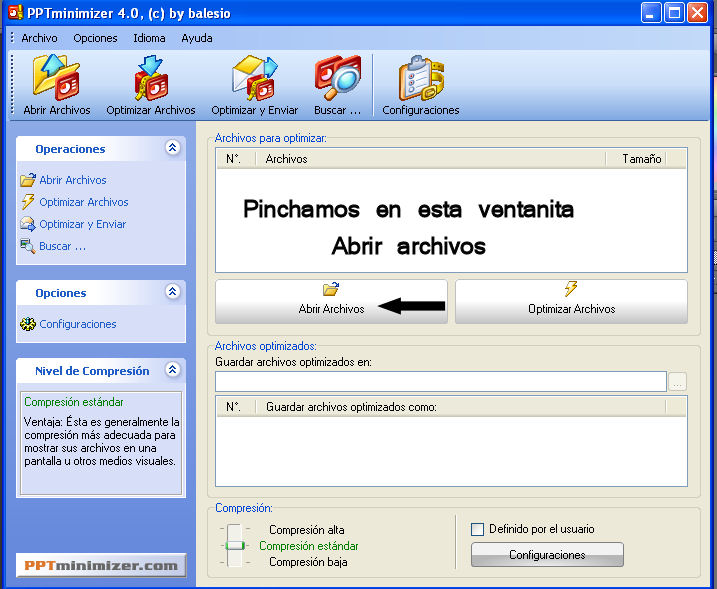
Task: Click lightning icon beside sidebar Optimizar Archivos
Action: (x=28, y=202)
